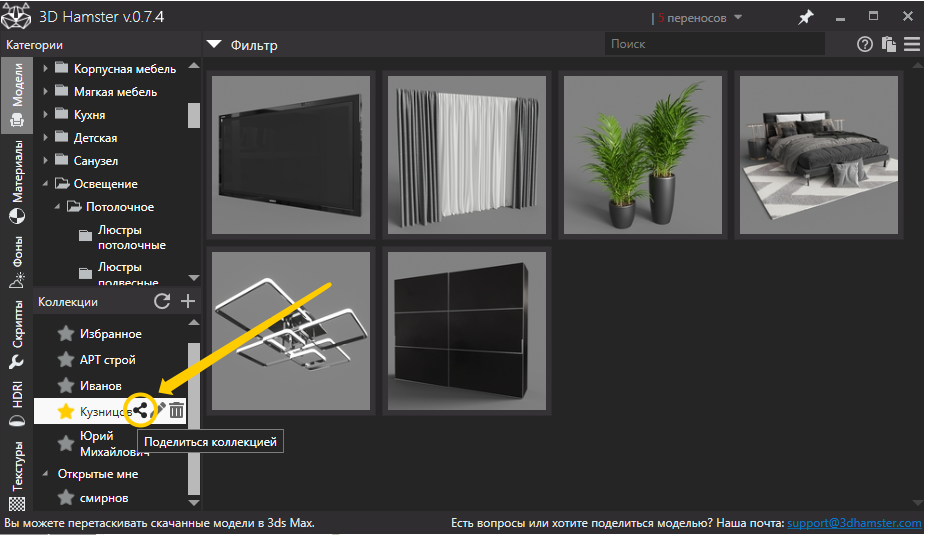
Task: Switch to the HDRI tab
Action: tap(17, 403)
